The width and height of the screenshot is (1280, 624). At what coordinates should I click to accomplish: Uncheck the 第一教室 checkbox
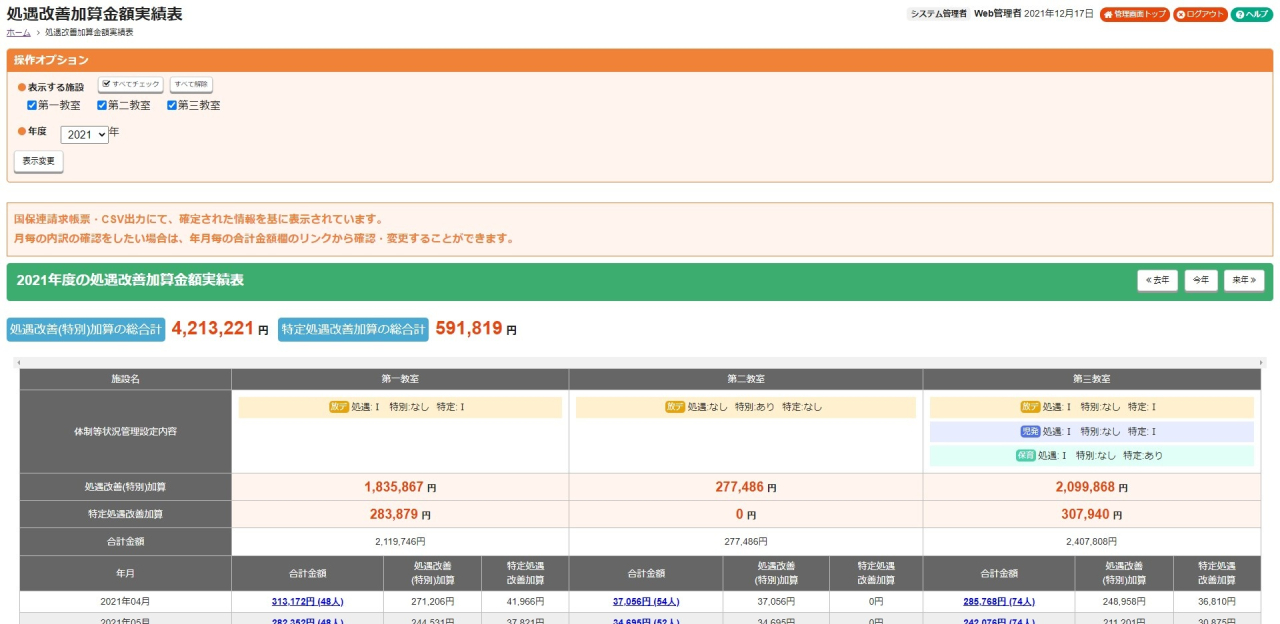[32, 105]
